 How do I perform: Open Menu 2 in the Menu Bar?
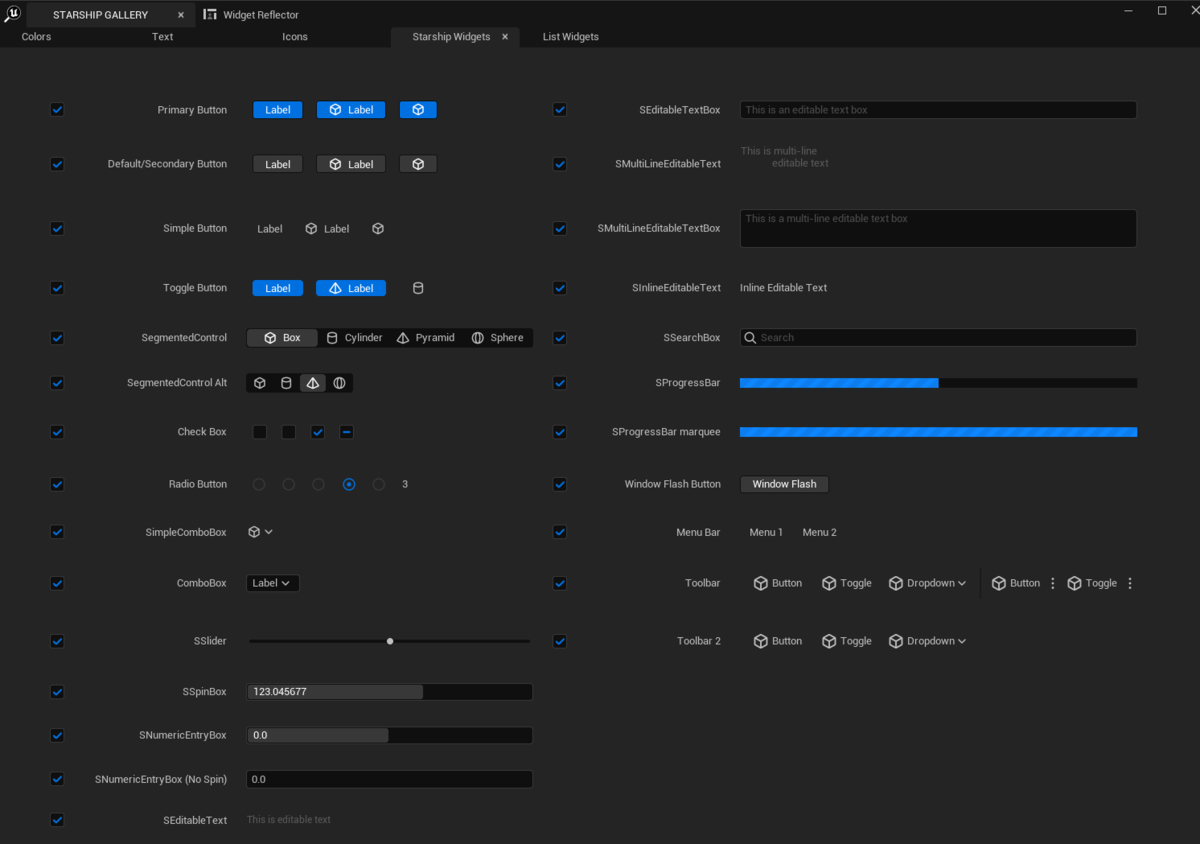[x=819, y=532]
